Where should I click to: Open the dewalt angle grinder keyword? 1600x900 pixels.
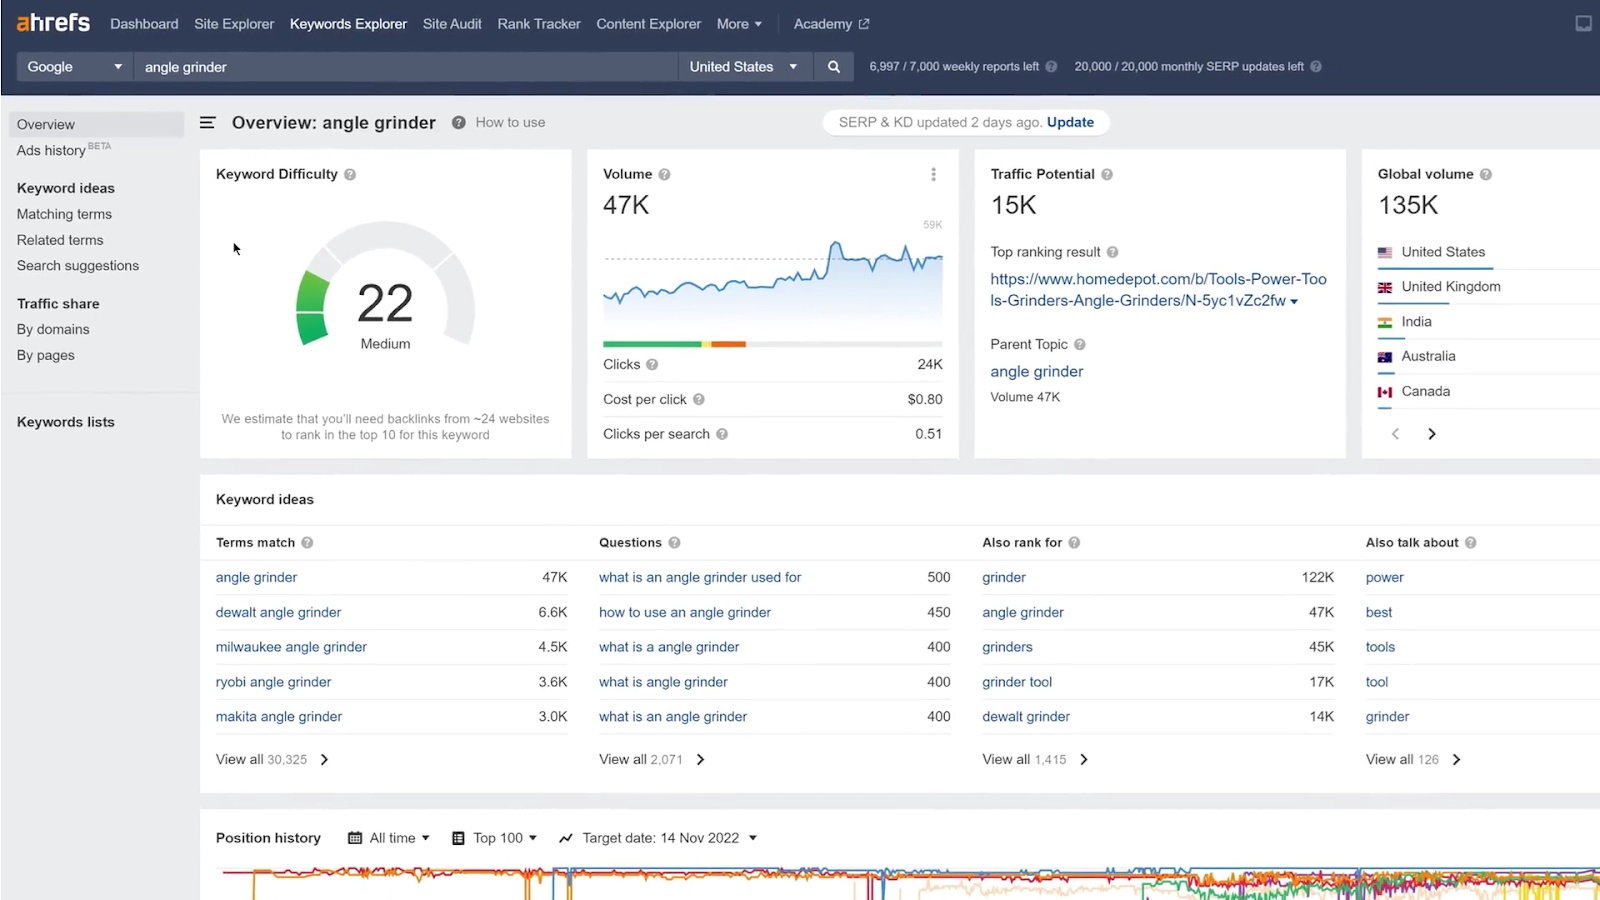pyautogui.click(x=278, y=612)
